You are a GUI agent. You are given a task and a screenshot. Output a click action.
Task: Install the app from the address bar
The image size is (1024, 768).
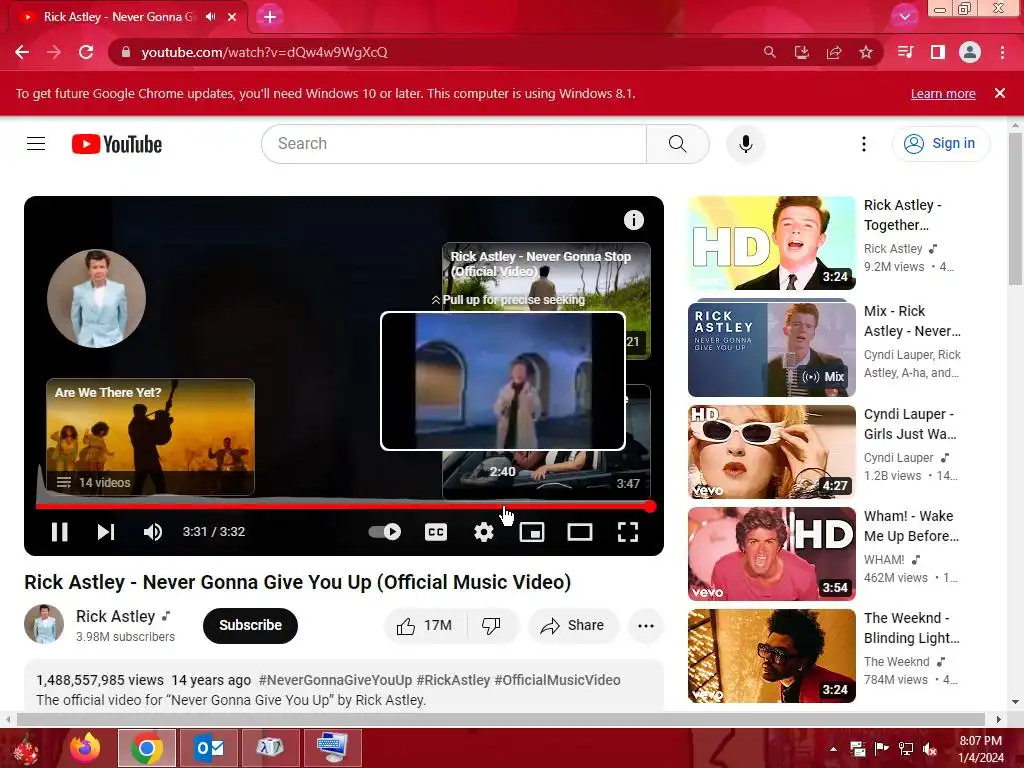tap(801, 52)
